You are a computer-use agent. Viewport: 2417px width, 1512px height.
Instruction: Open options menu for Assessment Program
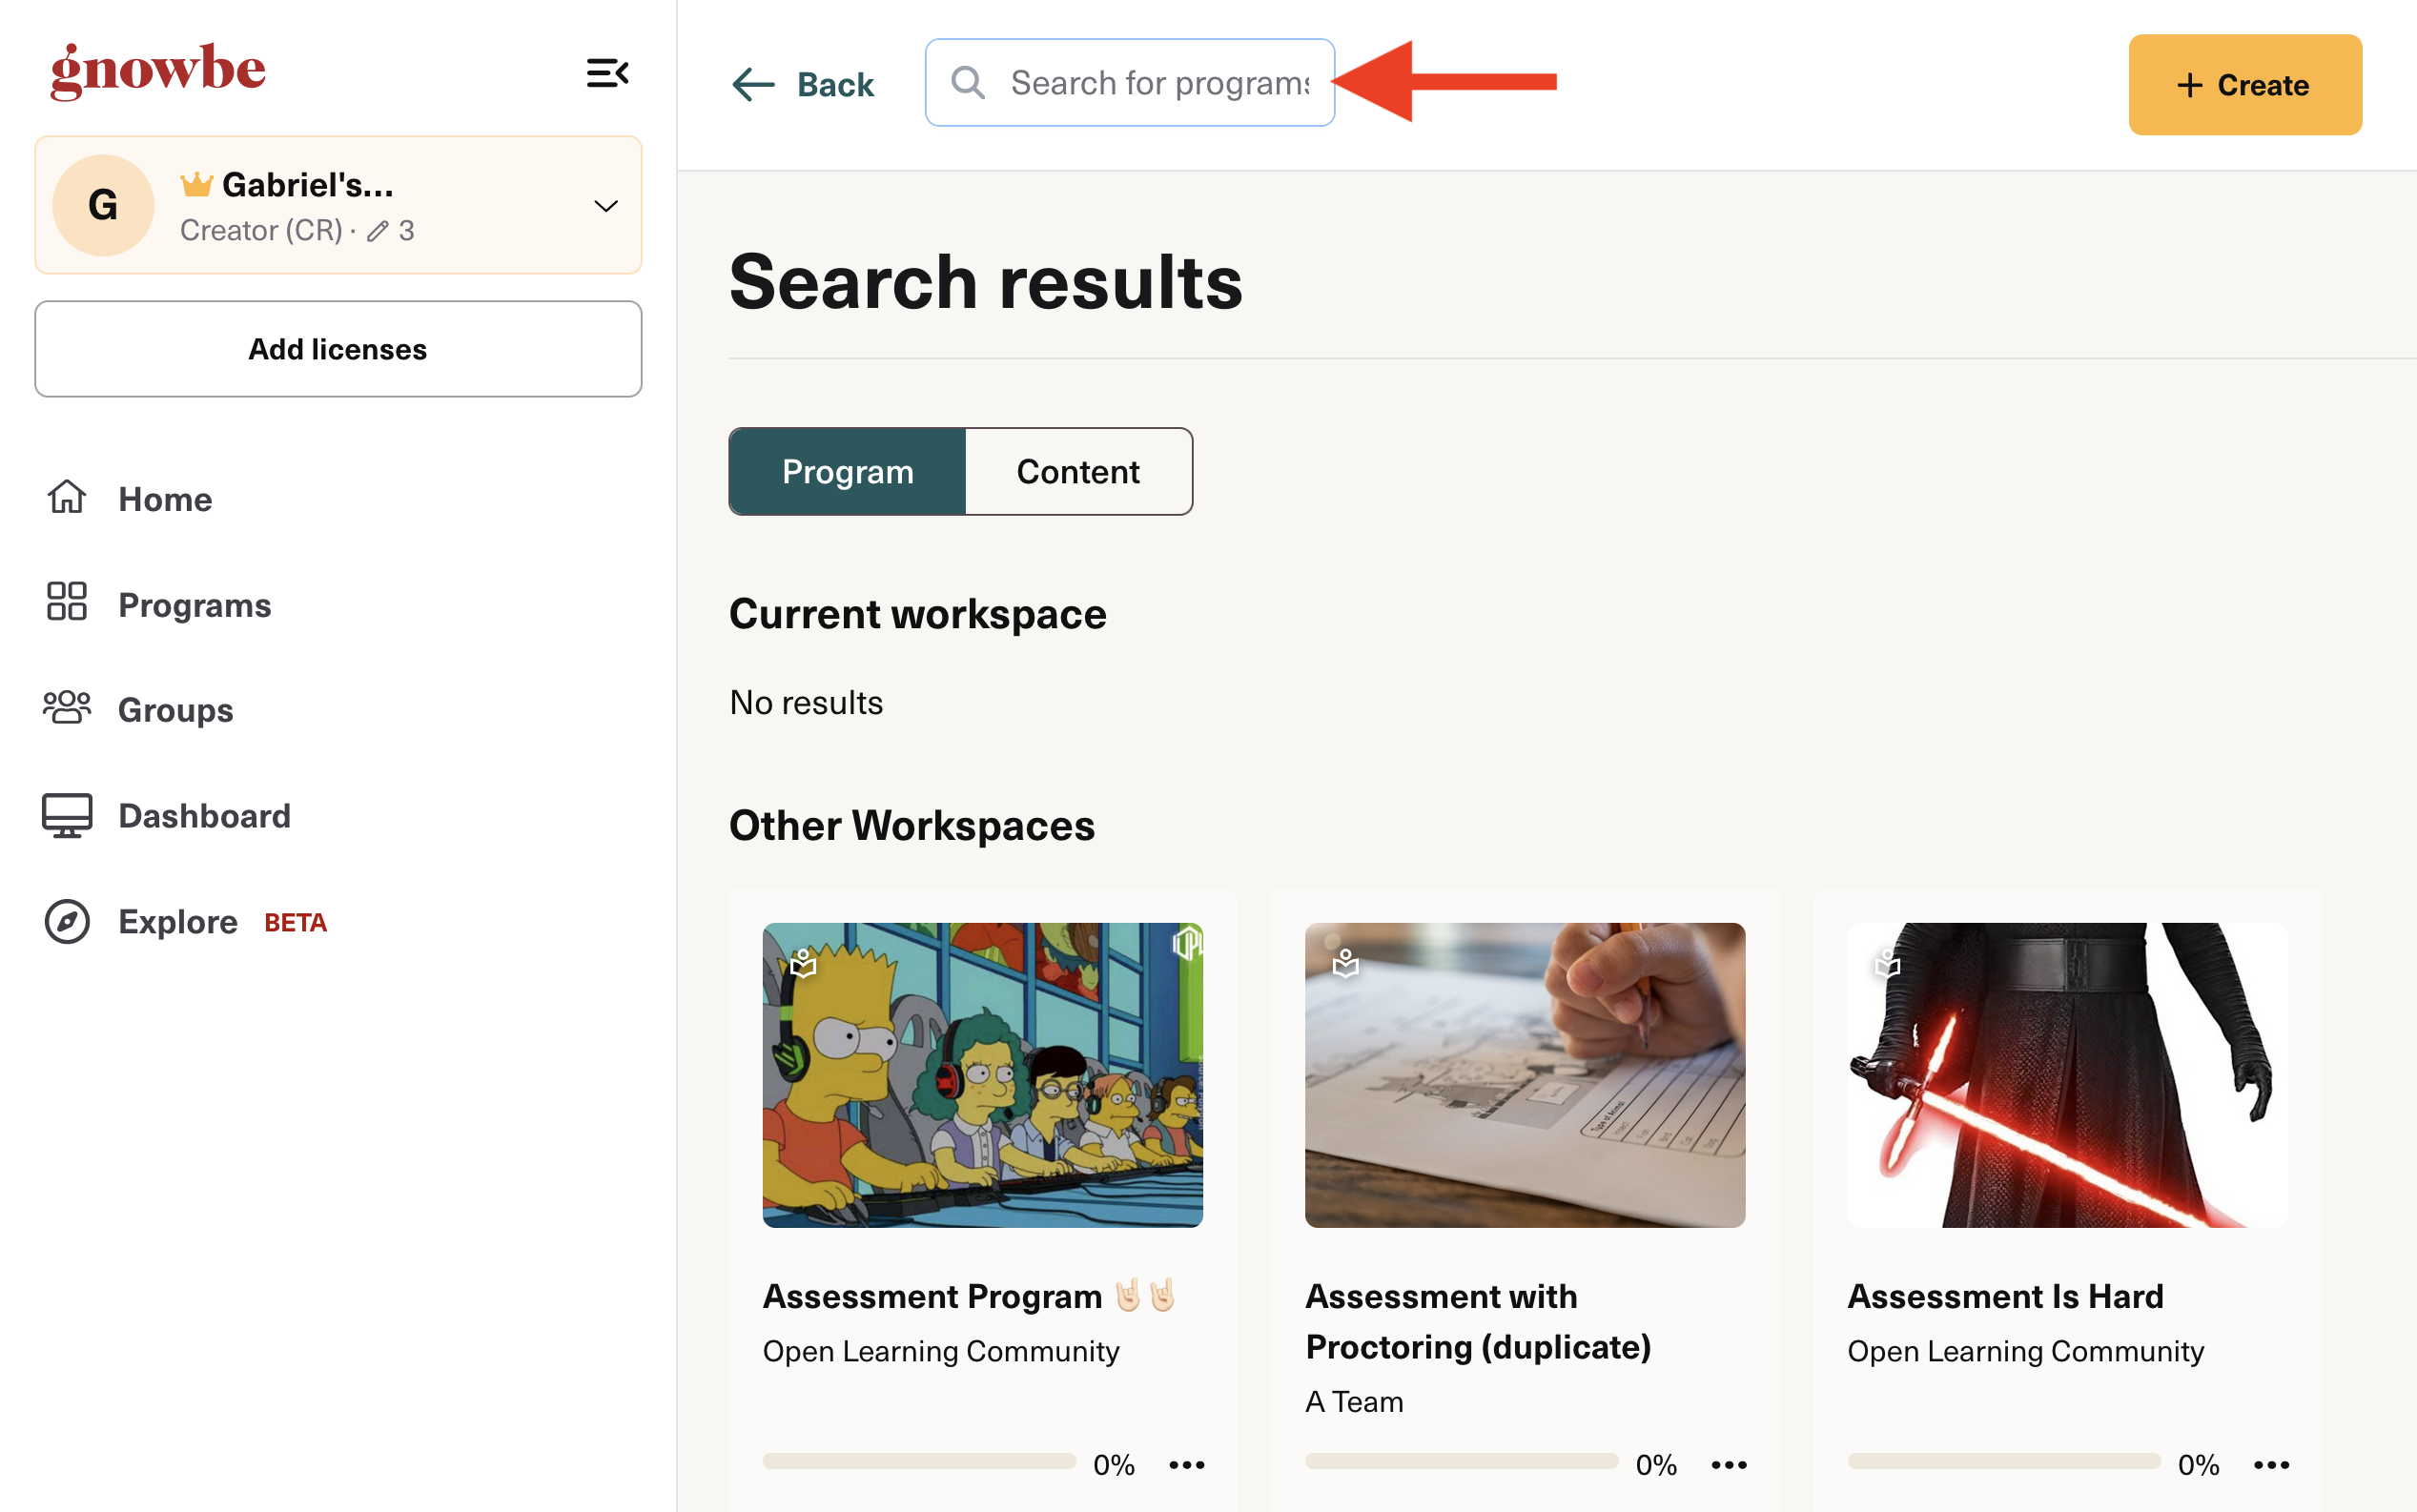point(1187,1464)
